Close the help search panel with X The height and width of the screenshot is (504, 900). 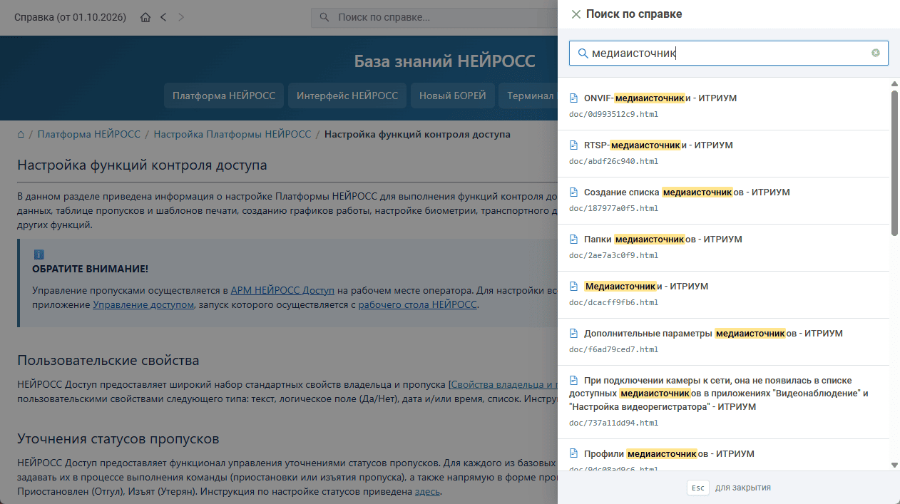(576, 14)
